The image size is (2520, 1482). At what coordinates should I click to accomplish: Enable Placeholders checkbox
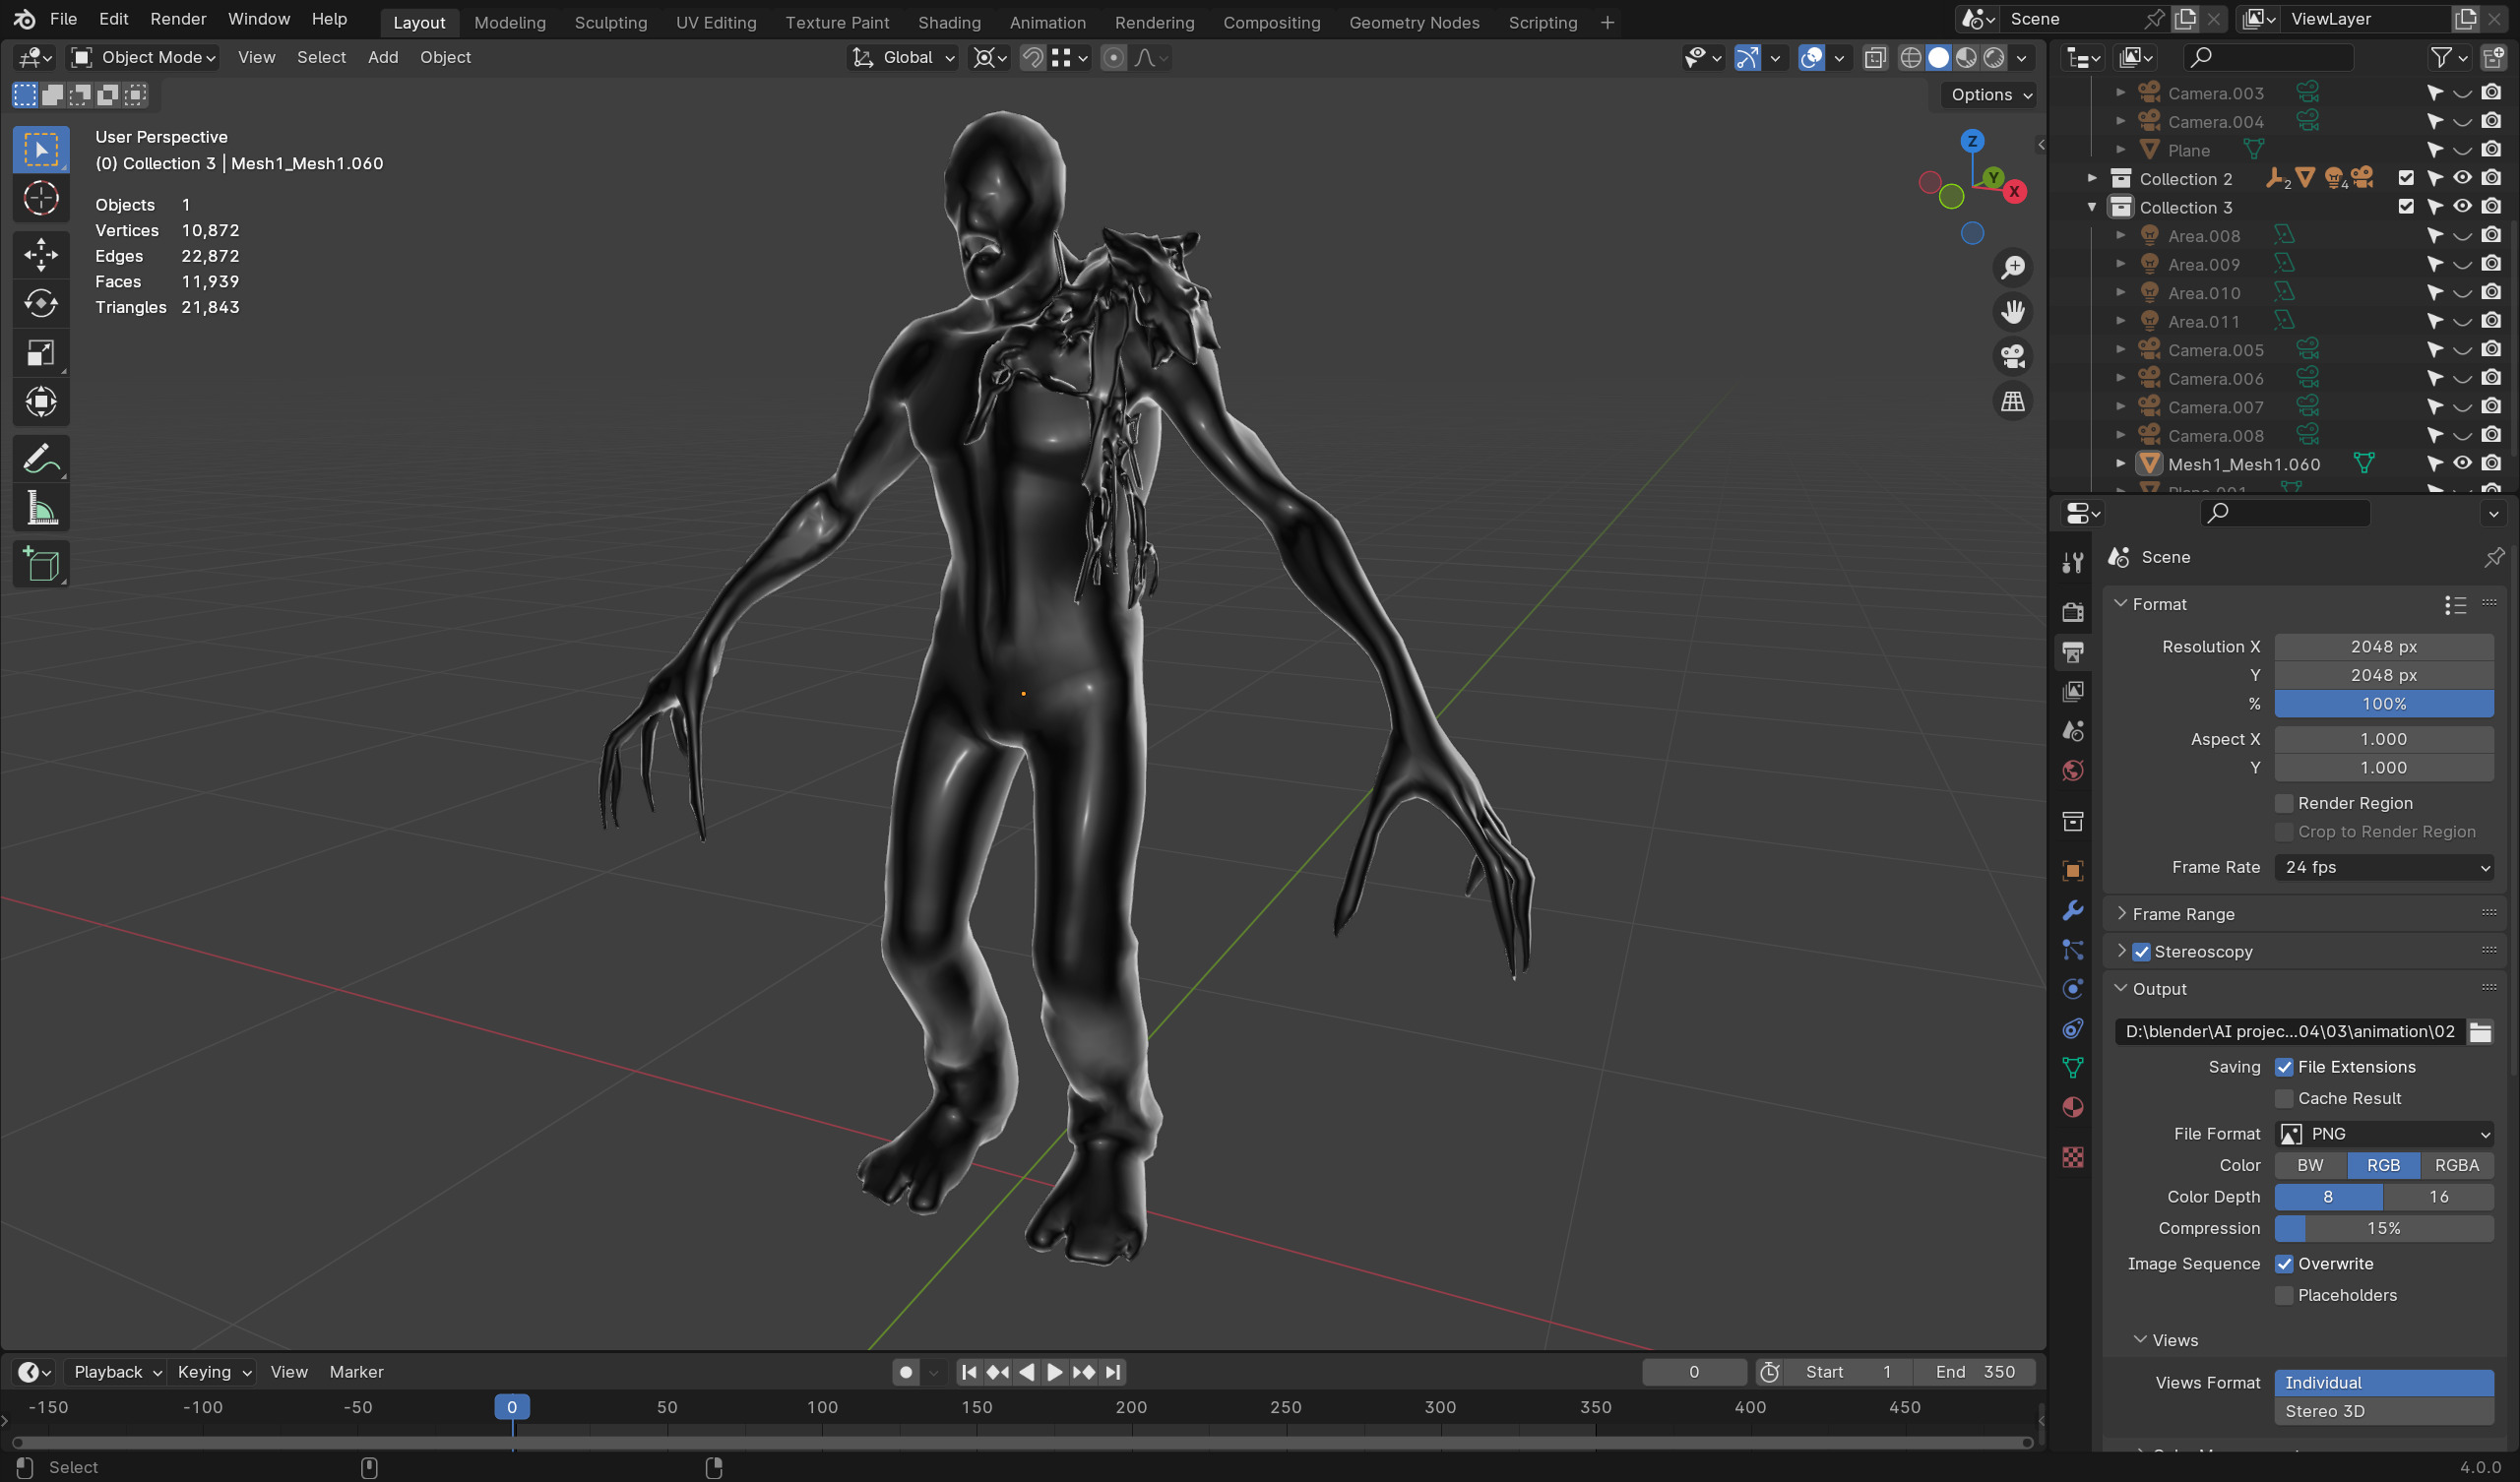(x=2284, y=1296)
